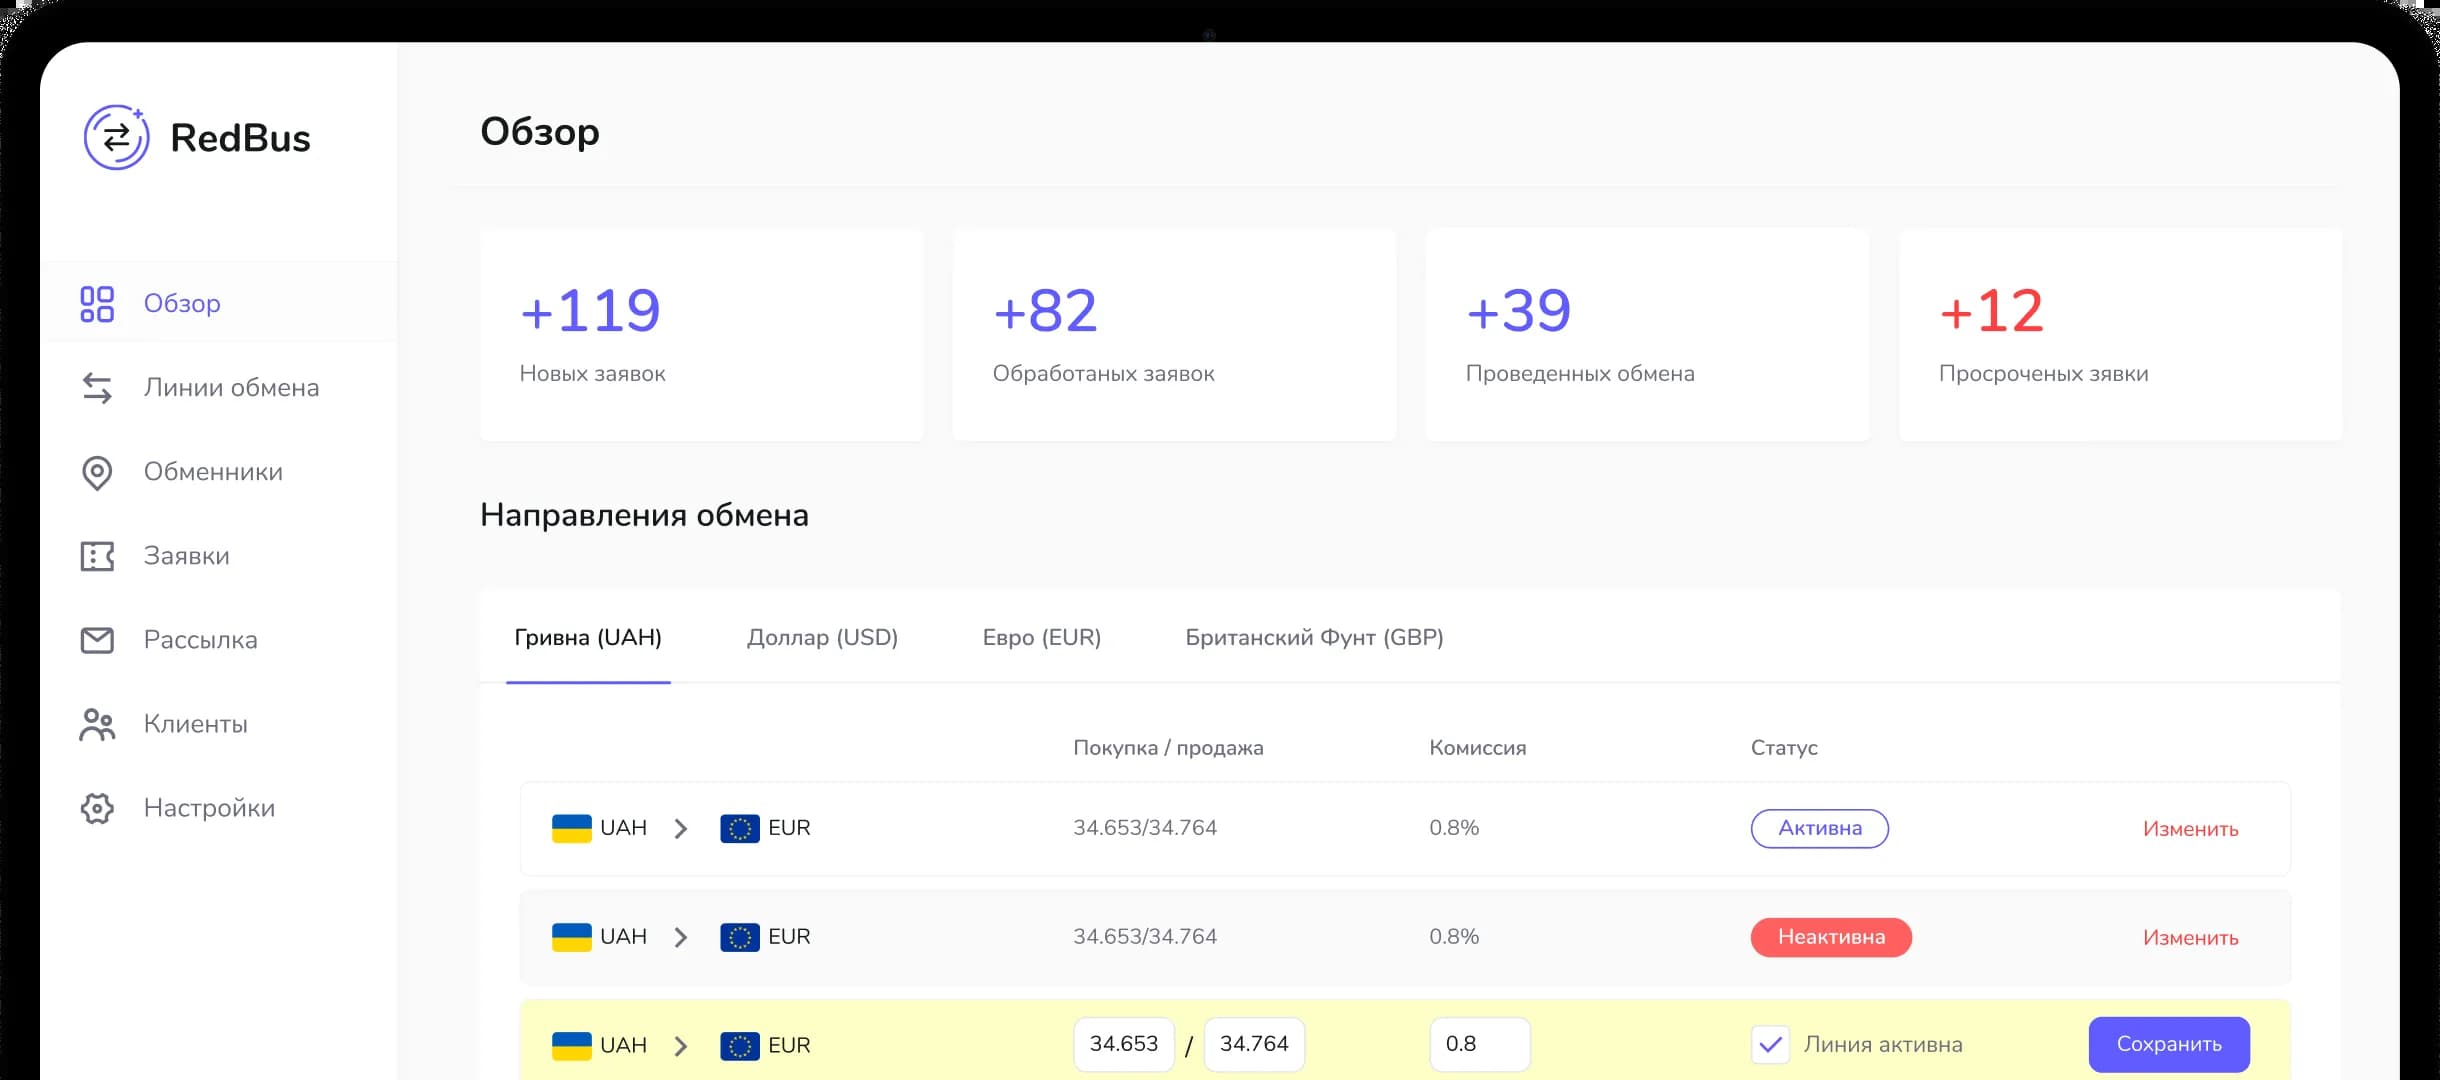
Task: Click the UAH flag in the highlighted editing row
Action: point(572,1046)
